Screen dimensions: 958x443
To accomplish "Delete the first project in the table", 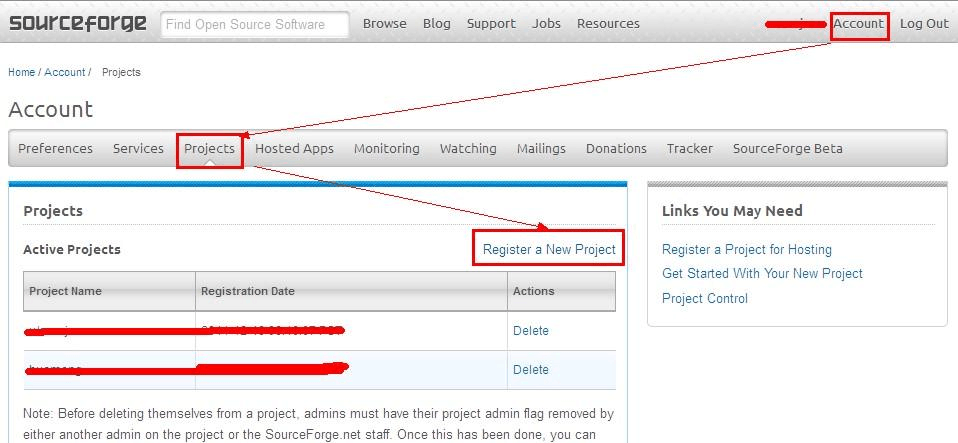I will [x=530, y=330].
